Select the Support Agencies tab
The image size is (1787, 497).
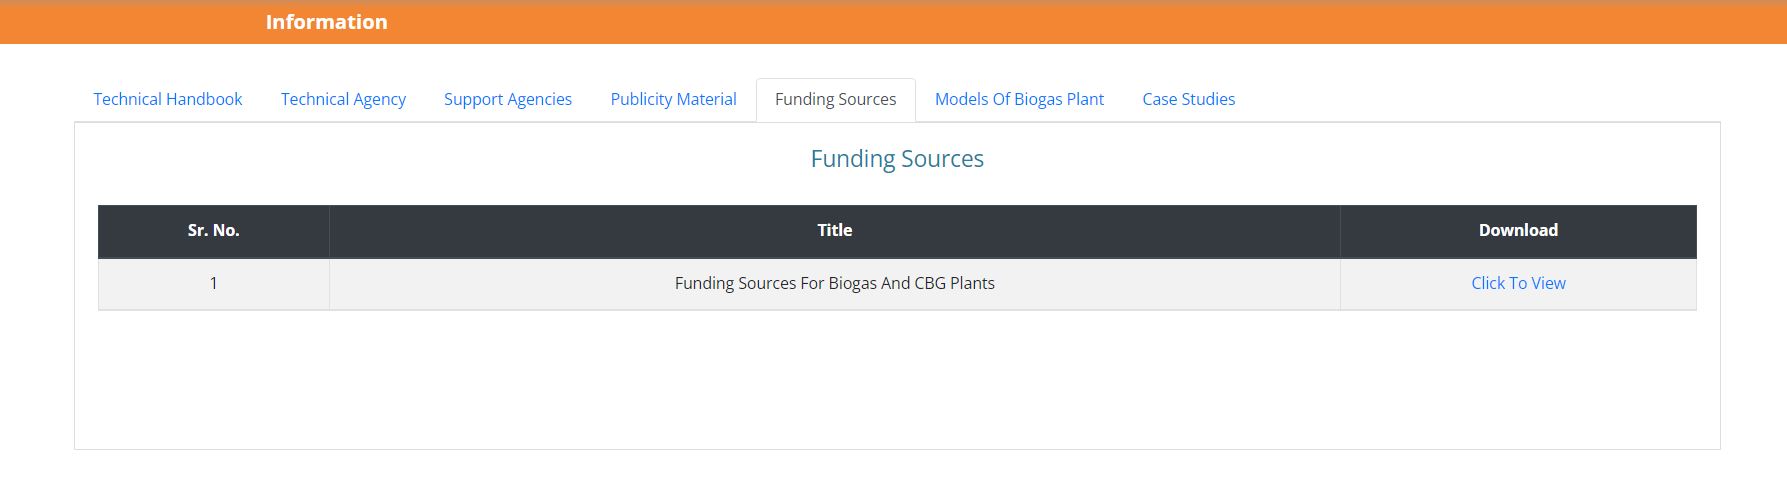coord(508,99)
